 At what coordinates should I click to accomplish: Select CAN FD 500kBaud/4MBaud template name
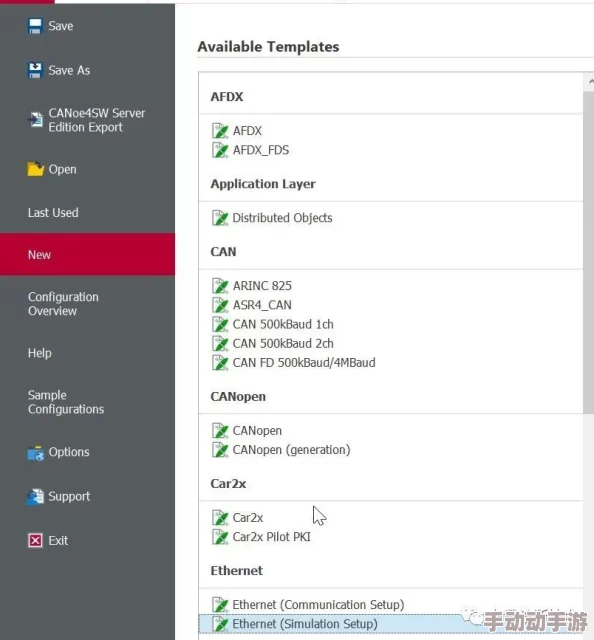(304, 362)
